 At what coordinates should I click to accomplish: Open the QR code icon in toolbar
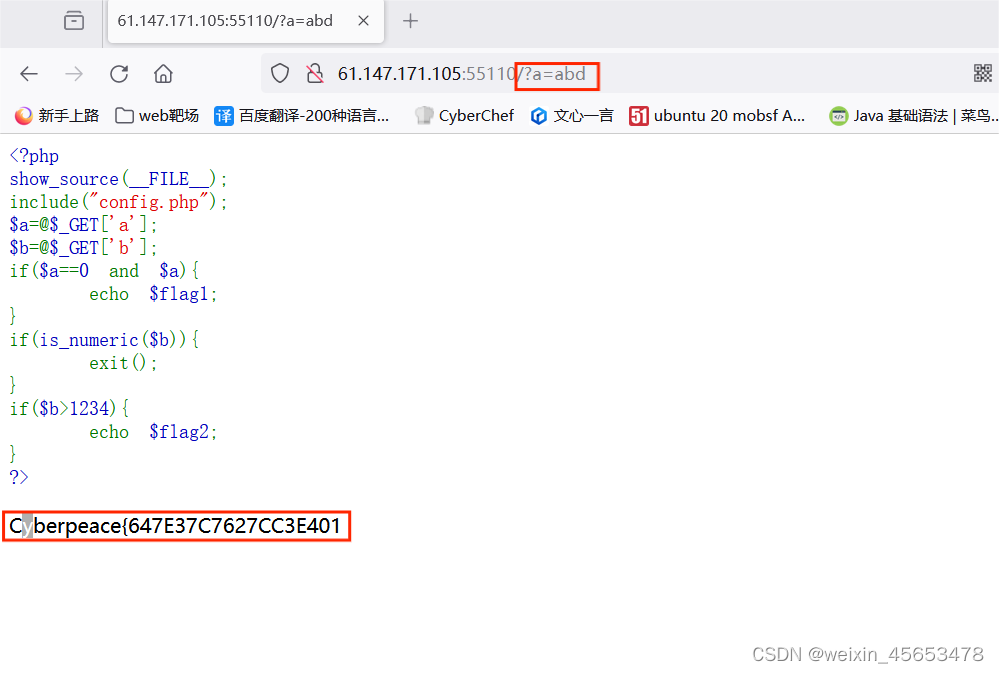click(x=982, y=73)
